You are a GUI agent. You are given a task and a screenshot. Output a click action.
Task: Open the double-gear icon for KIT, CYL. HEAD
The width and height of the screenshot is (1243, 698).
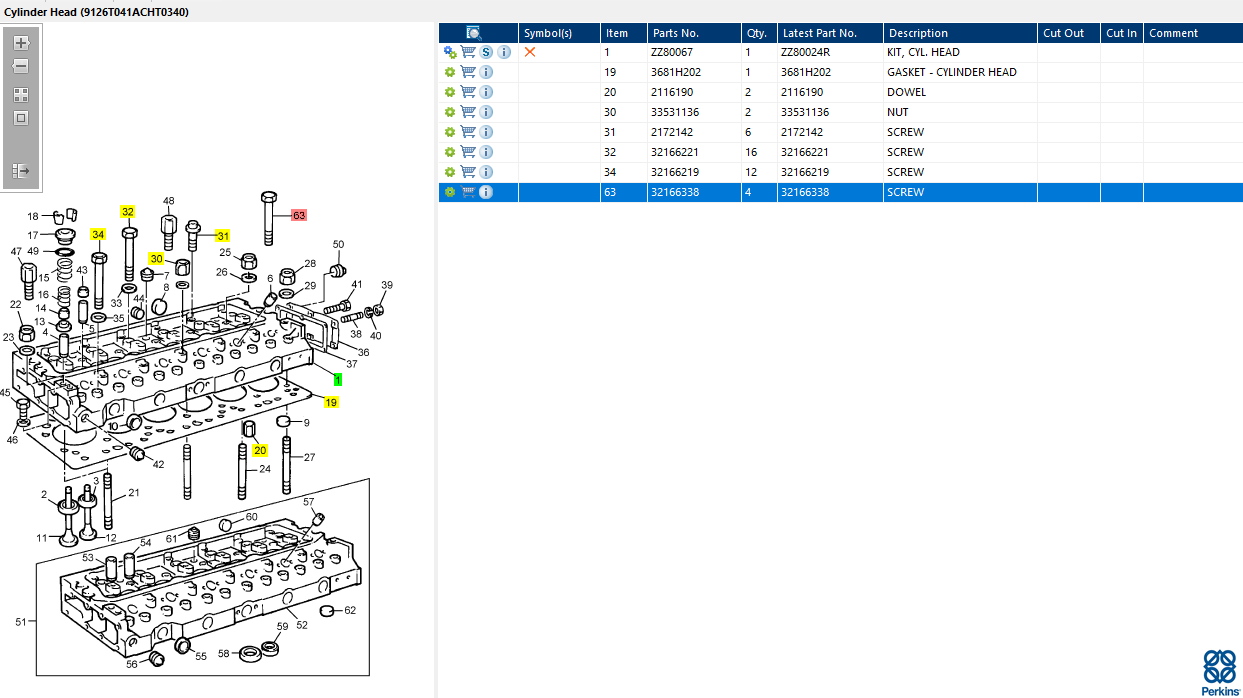(x=450, y=52)
